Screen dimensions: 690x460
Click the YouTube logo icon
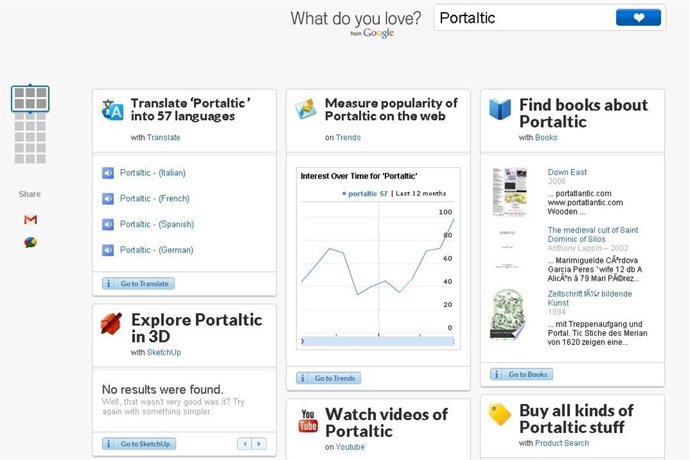pos(307,421)
